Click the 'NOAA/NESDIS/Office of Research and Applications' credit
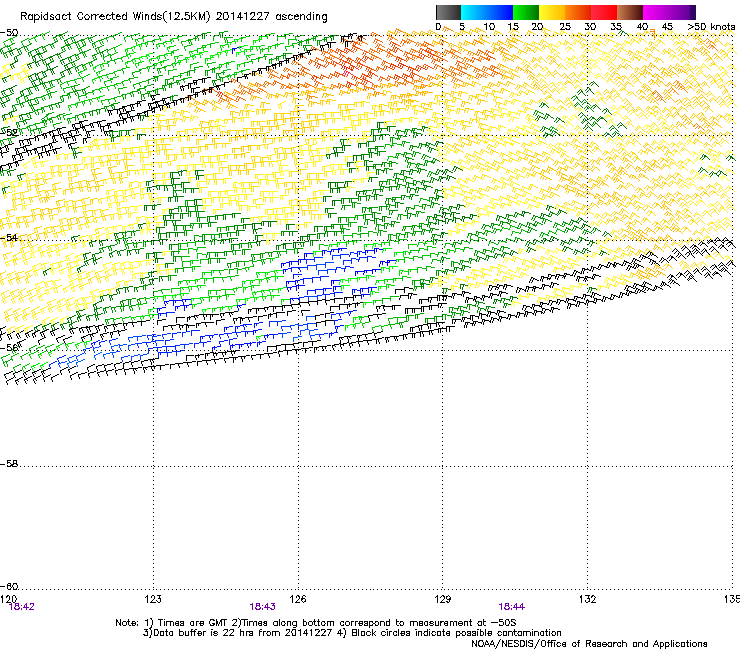Screen dimensions: 740x650 pyautogui.click(x=589, y=644)
